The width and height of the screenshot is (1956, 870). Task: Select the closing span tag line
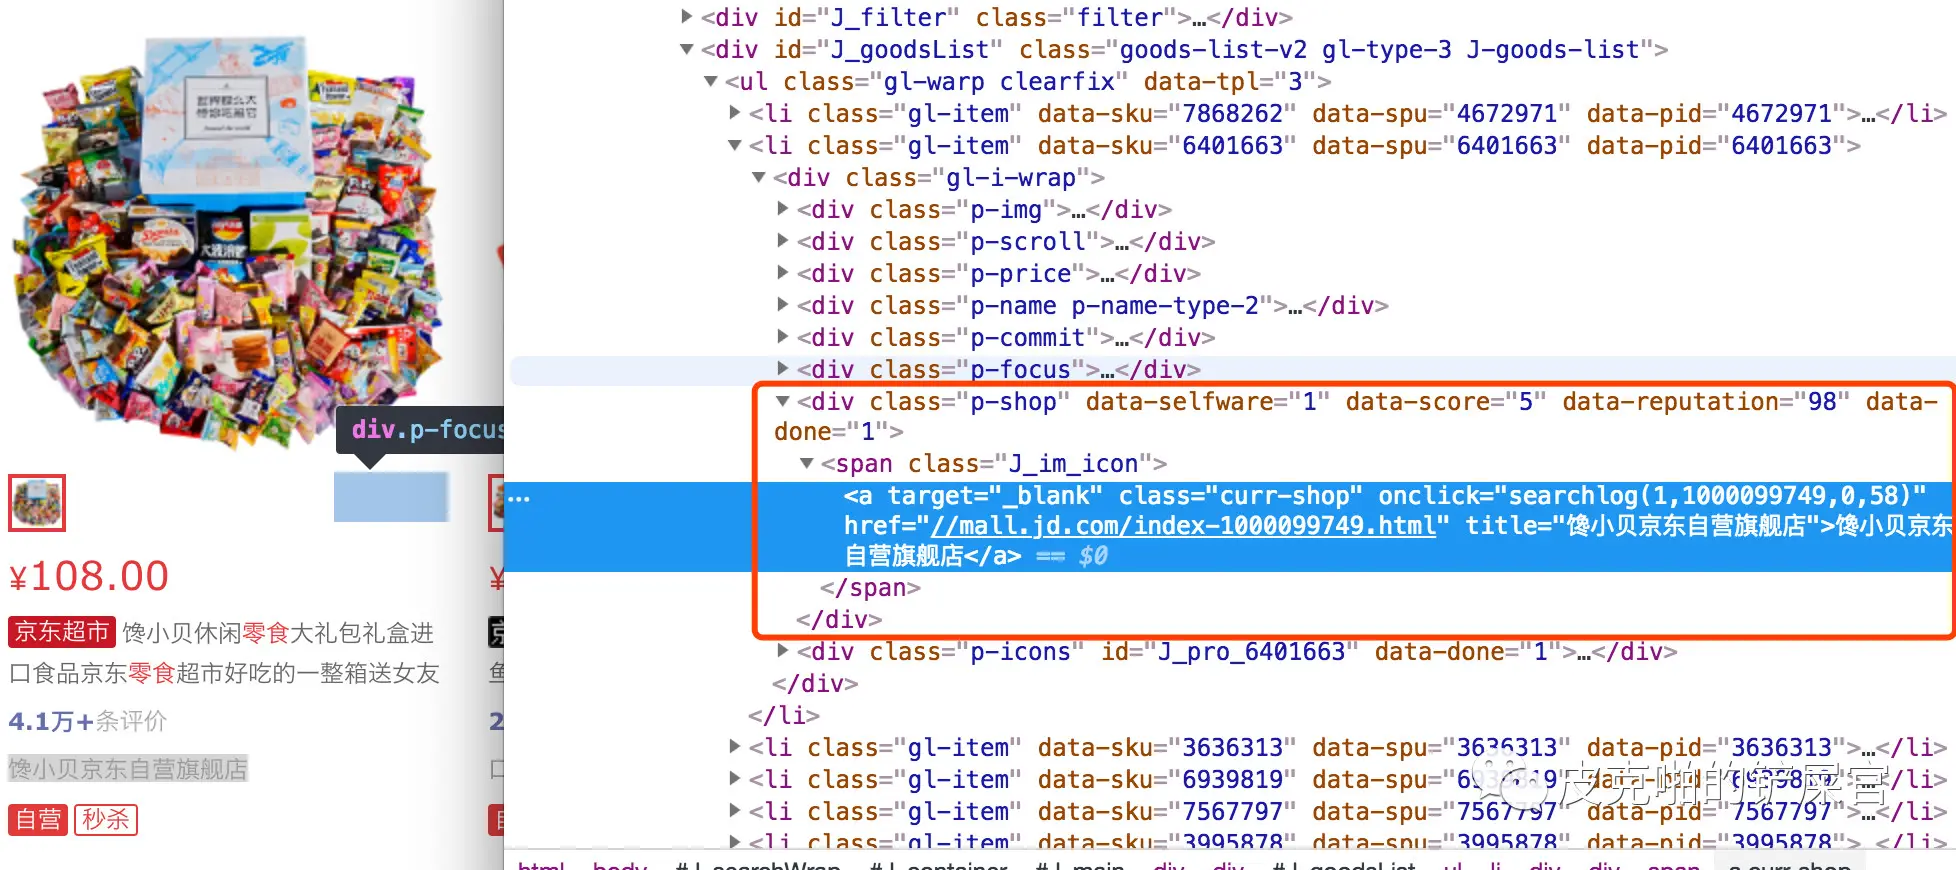pyautogui.click(x=870, y=588)
